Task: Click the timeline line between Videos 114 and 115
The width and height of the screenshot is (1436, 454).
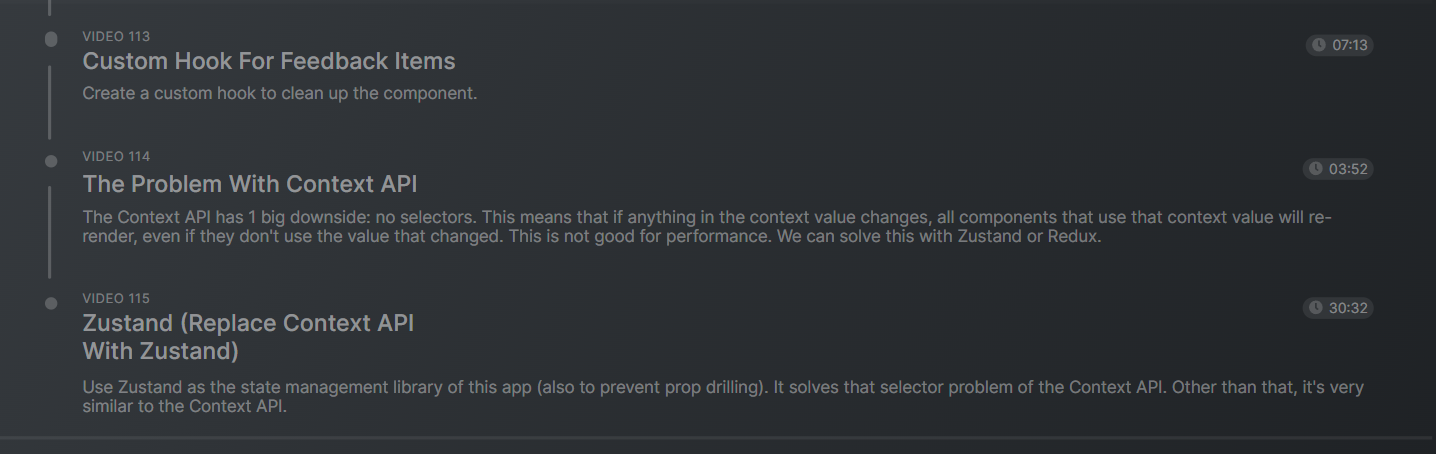Action: coord(49,231)
